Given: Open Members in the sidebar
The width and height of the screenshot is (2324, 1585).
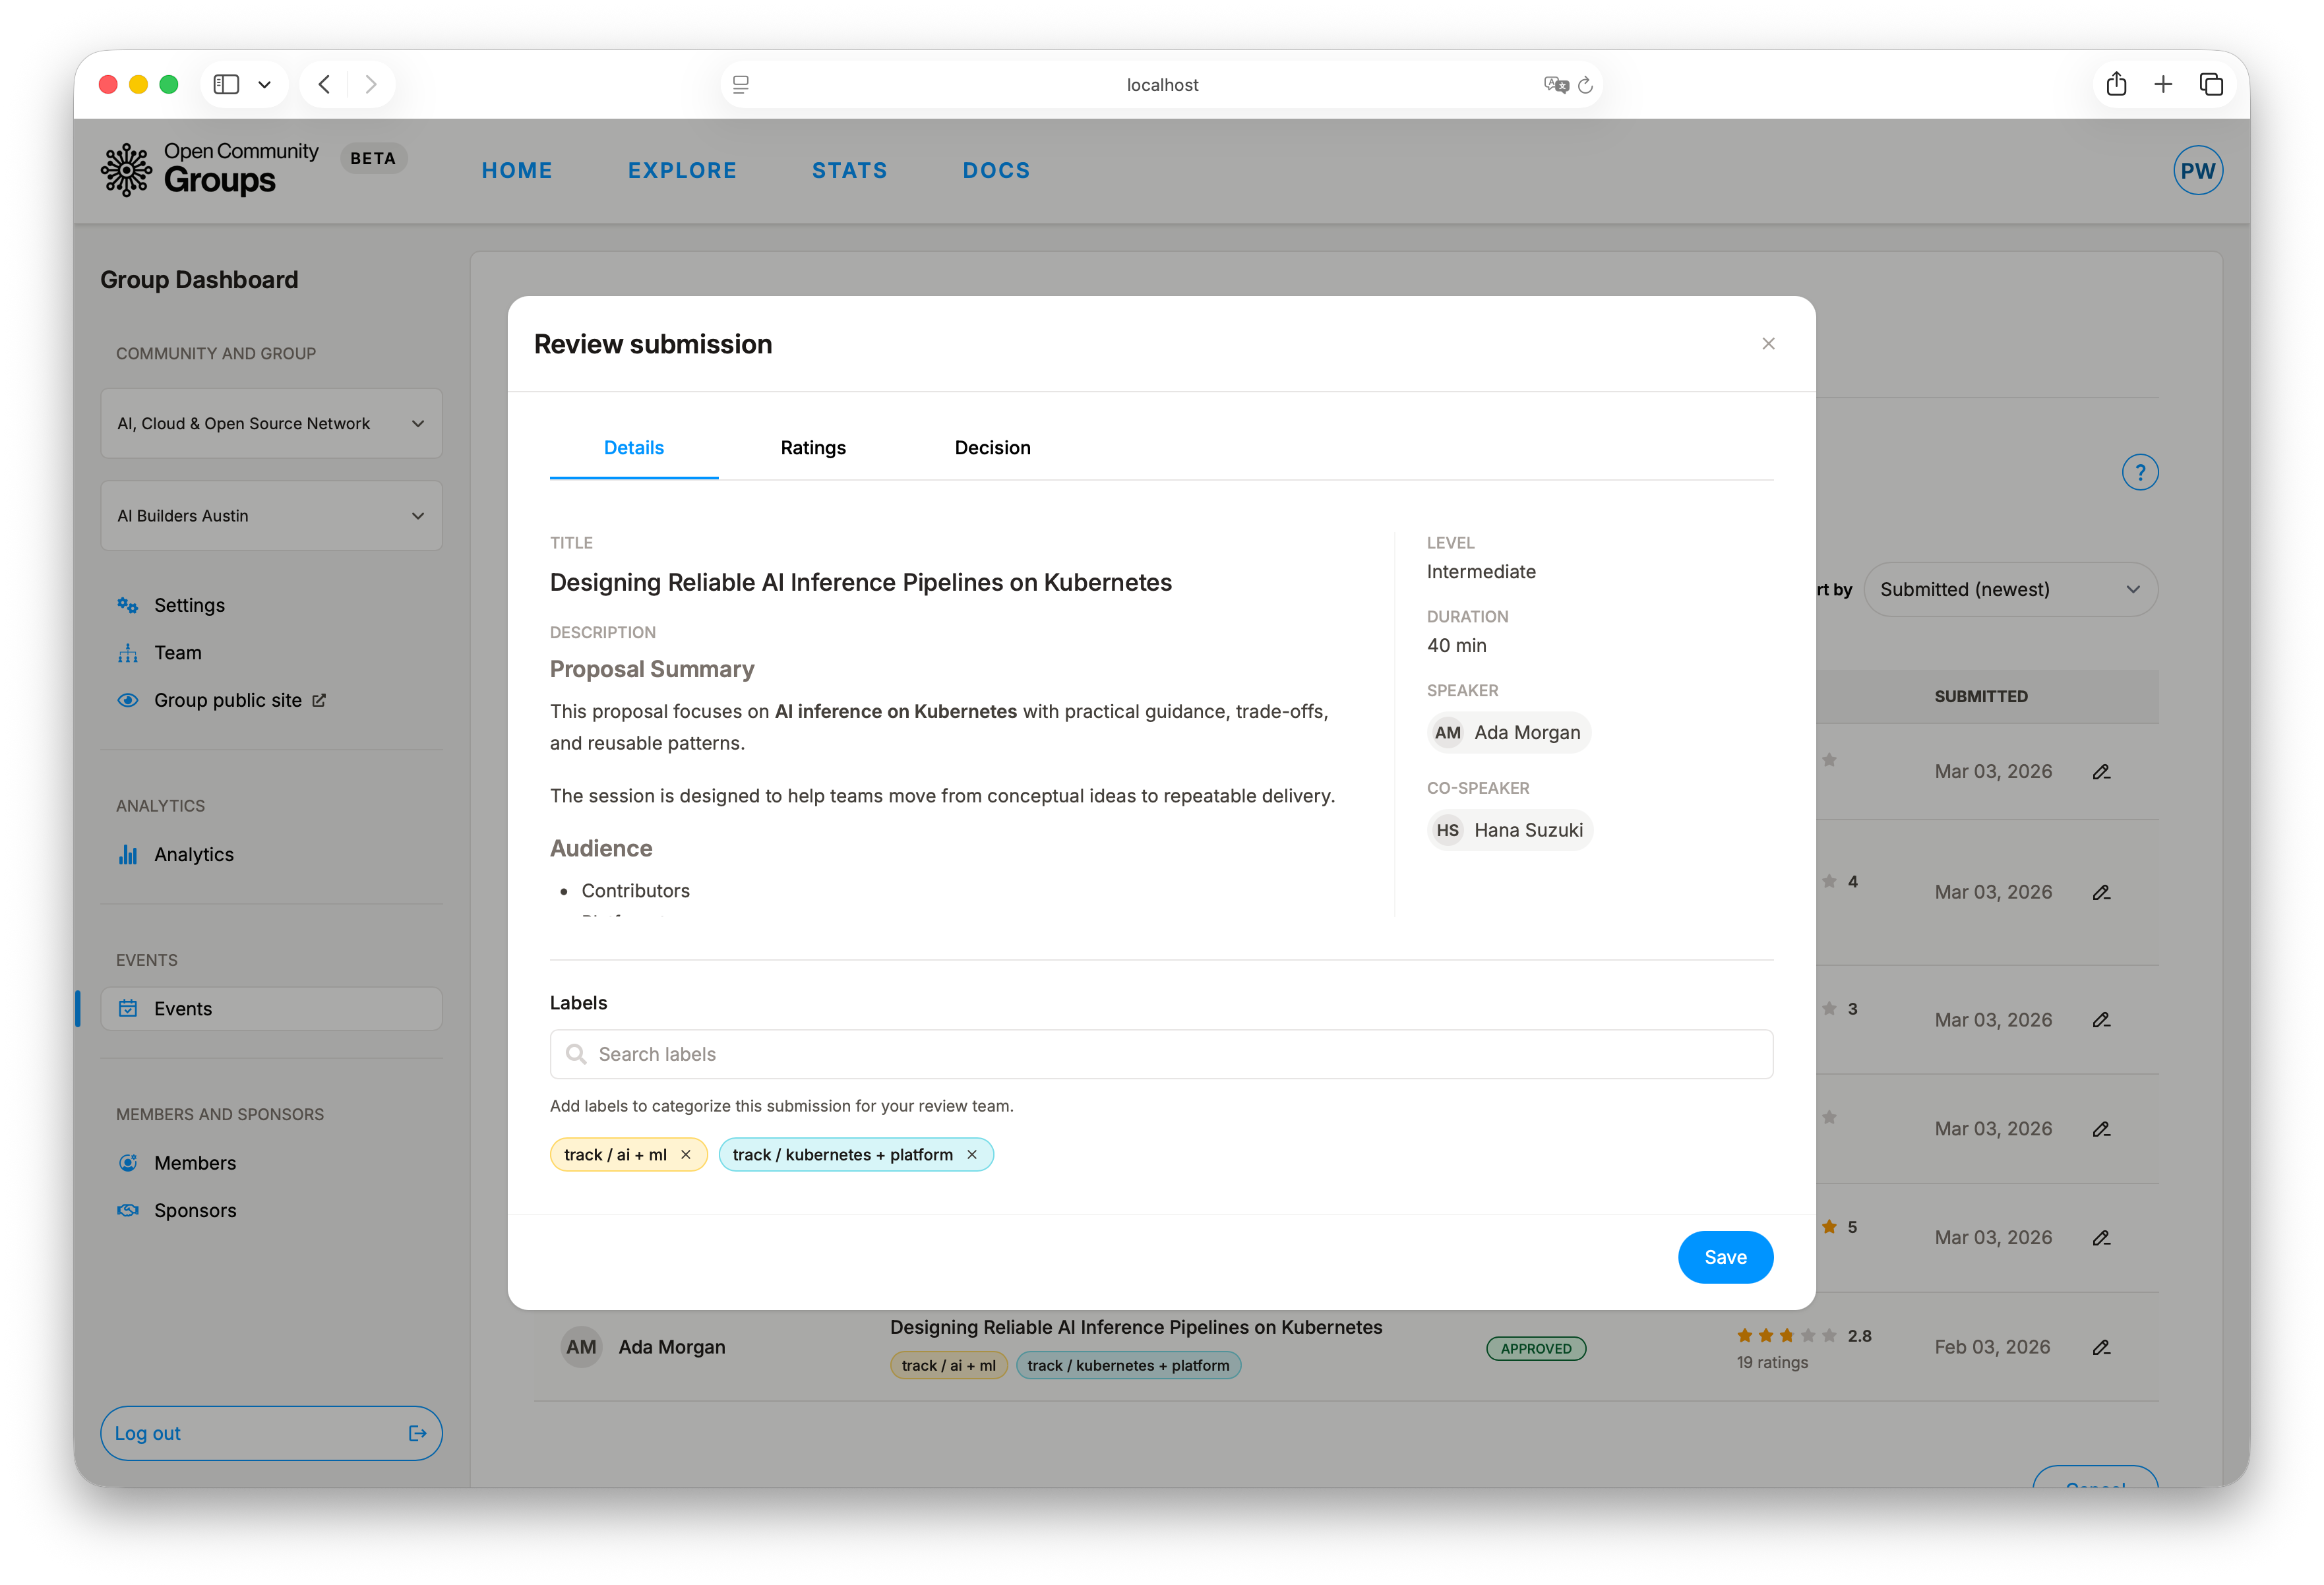Looking at the screenshot, I should click(195, 1163).
